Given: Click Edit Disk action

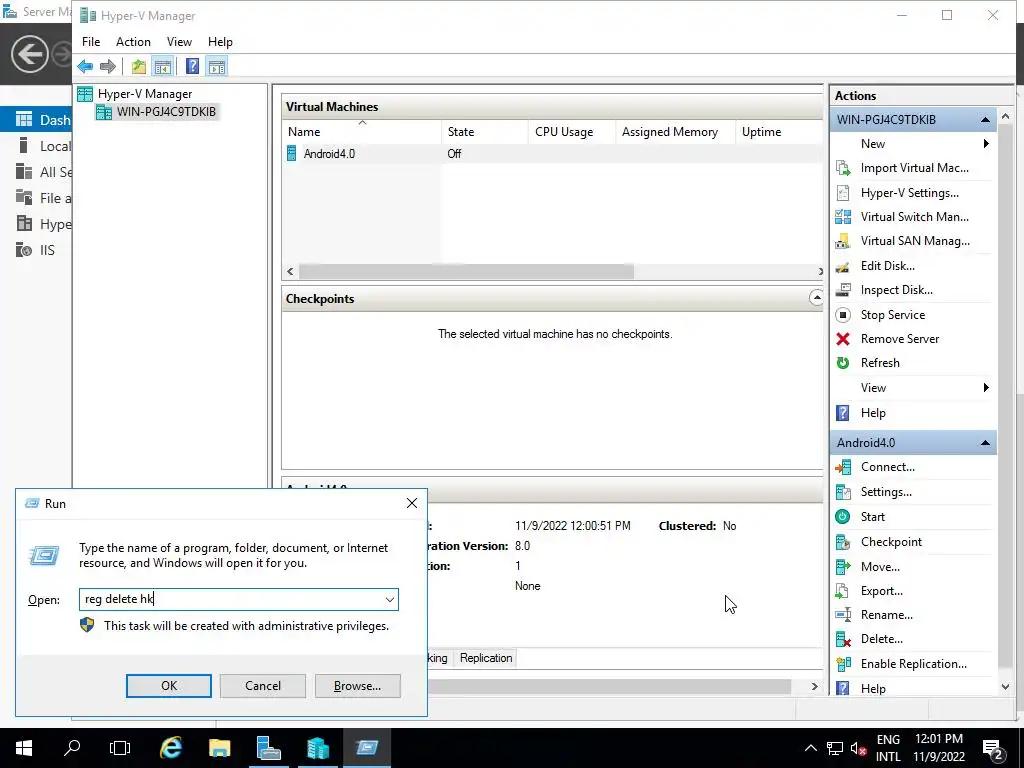Looking at the screenshot, I should coord(888,266).
